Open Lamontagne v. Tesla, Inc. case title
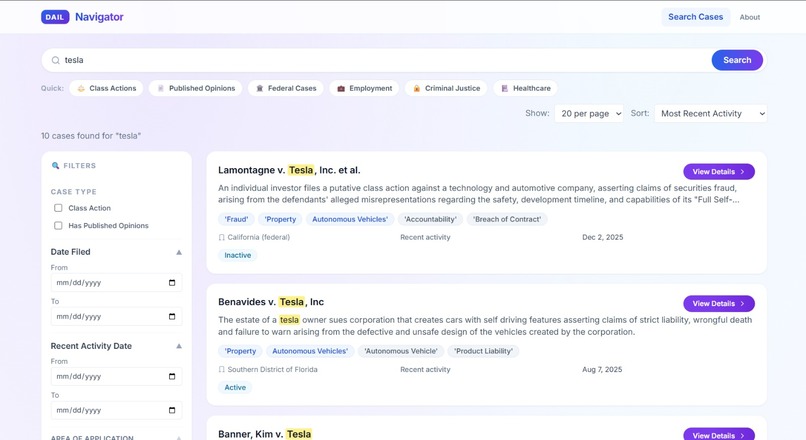Viewport: 806px width, 440px height. (x=289, y=170)
